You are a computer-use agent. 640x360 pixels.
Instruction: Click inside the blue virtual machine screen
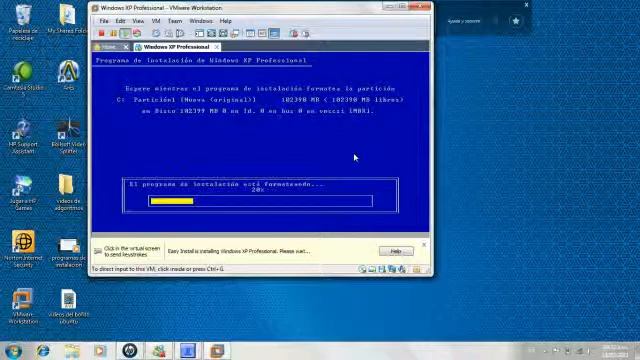tap(260, 142)
